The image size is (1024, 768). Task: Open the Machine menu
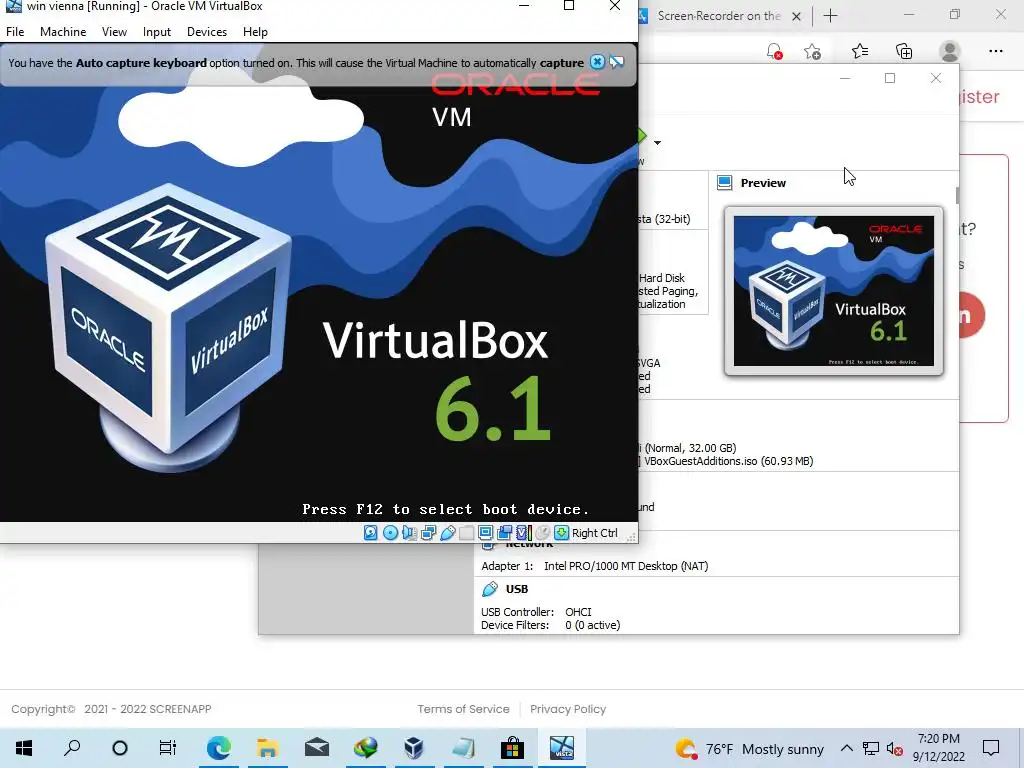(x=63, y=31)
